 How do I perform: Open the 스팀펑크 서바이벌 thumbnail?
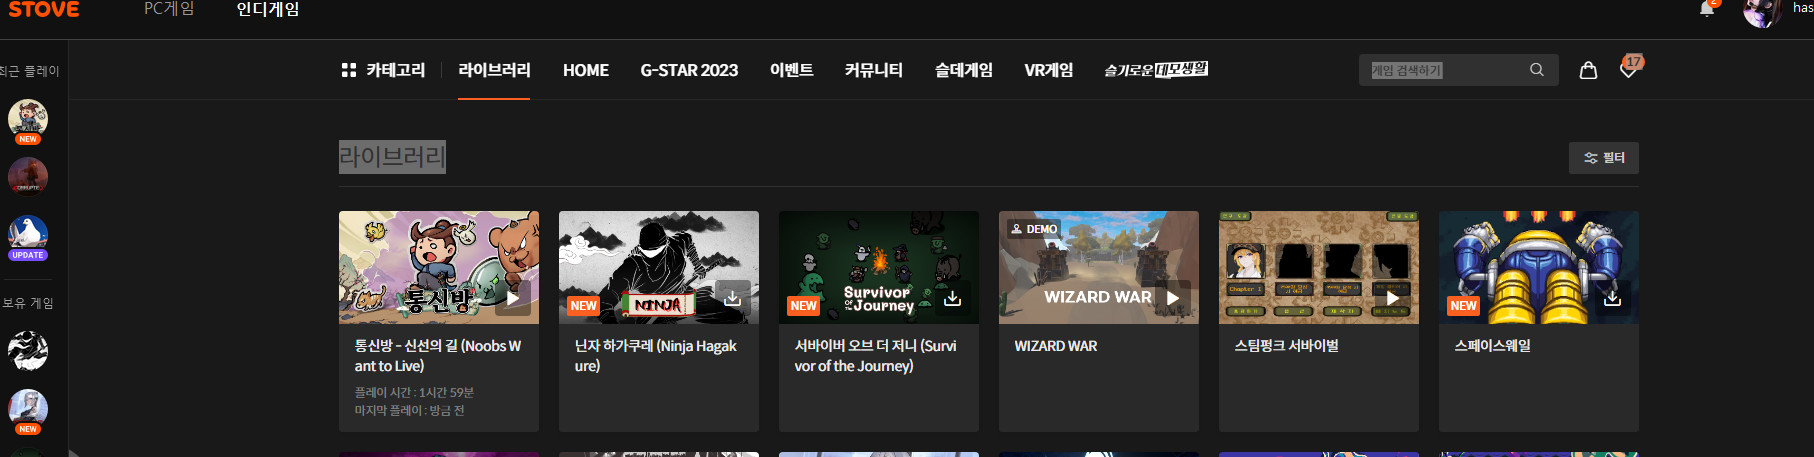[x=1319, y=267]
